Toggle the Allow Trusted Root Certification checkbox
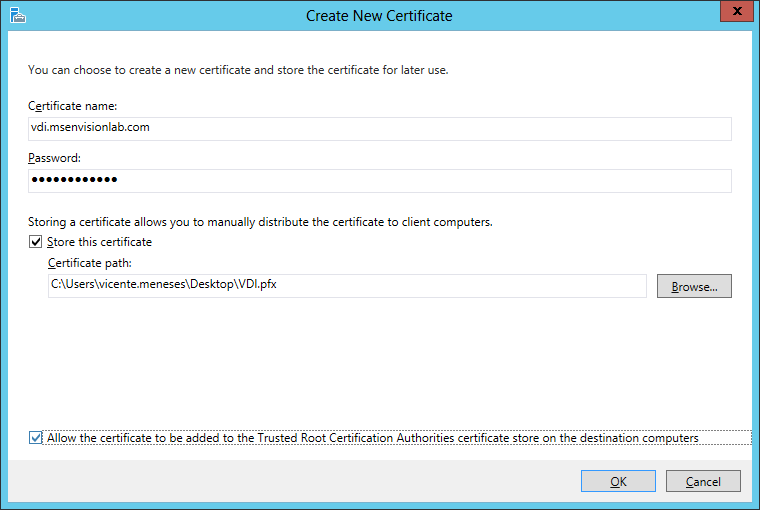 (x=36, y=438)
